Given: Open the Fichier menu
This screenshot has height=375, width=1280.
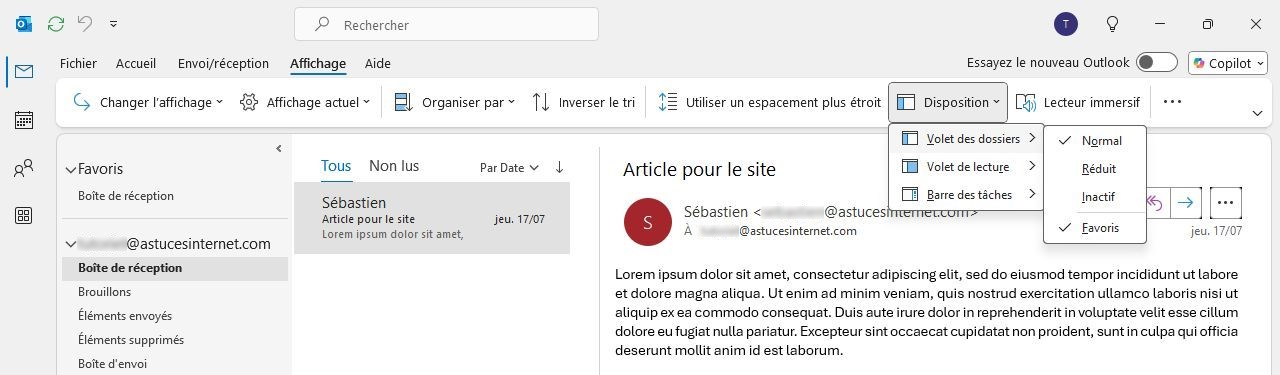Looking at the screenshot, I should click(x=78, y=63).
